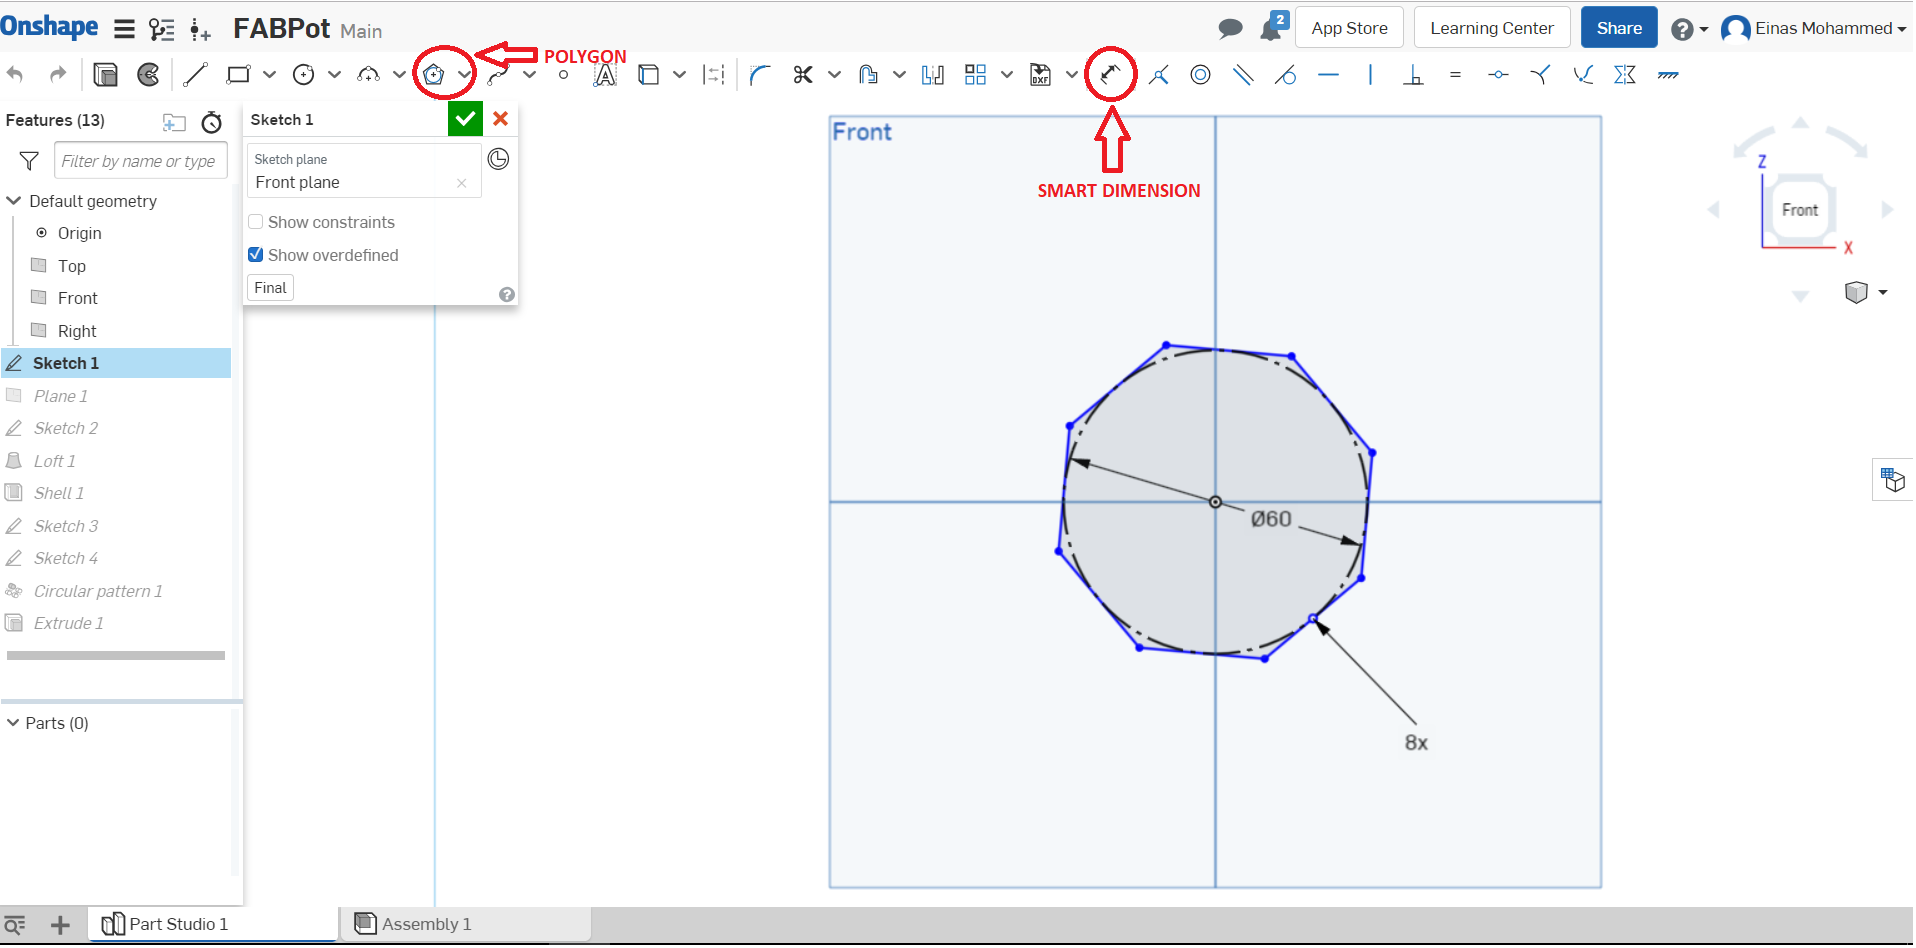Collapse the Default geometry tree group
The height and width of the screenshot is (948, 1916).
coord(14,201)
